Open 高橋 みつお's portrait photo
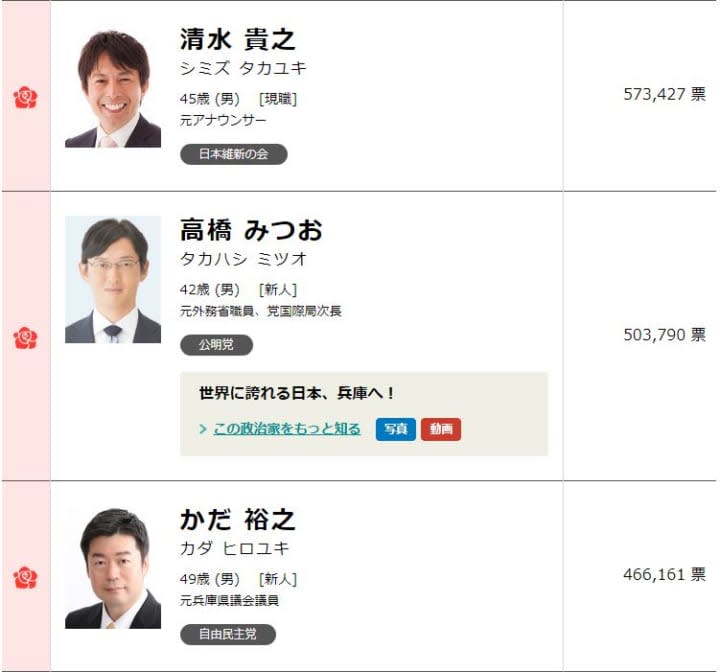720x672 pixels. click(x=113, y=279)
